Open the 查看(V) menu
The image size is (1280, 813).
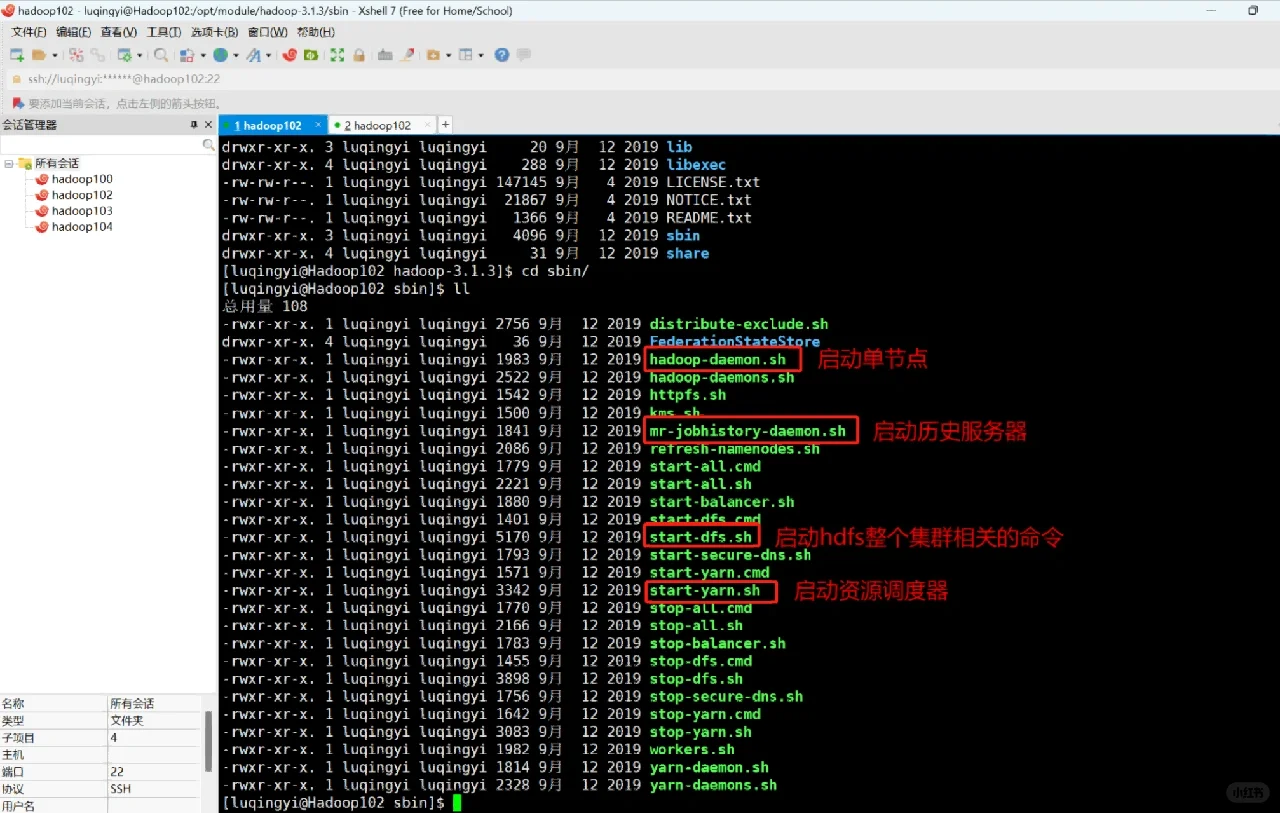pos(119,32)
